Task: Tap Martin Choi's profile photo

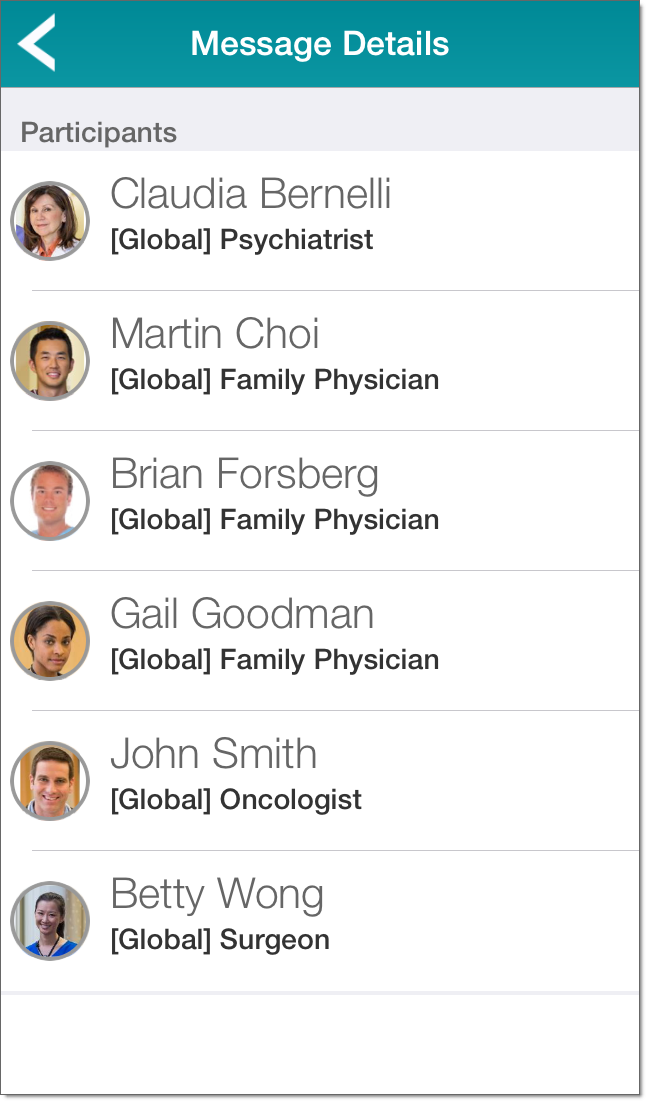Action: pyautogui.click(x=50, y=361)
